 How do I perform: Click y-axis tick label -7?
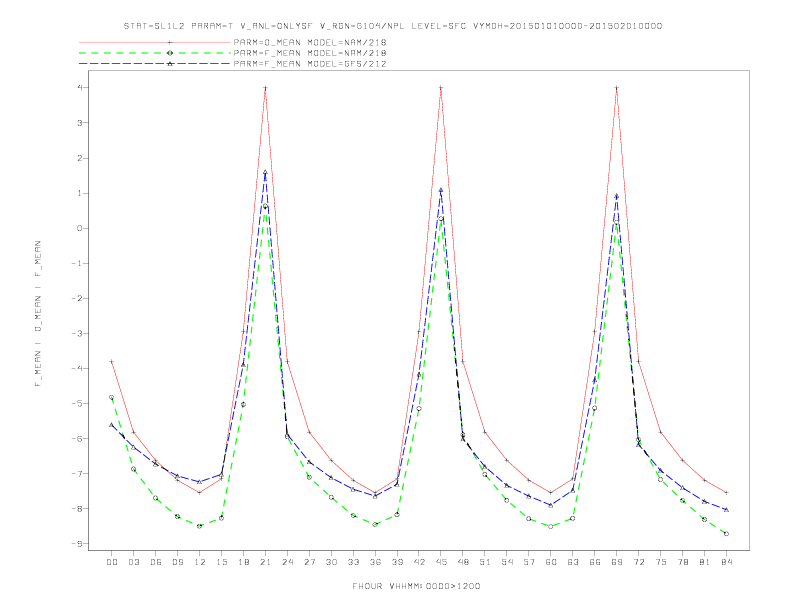point(77,473)
